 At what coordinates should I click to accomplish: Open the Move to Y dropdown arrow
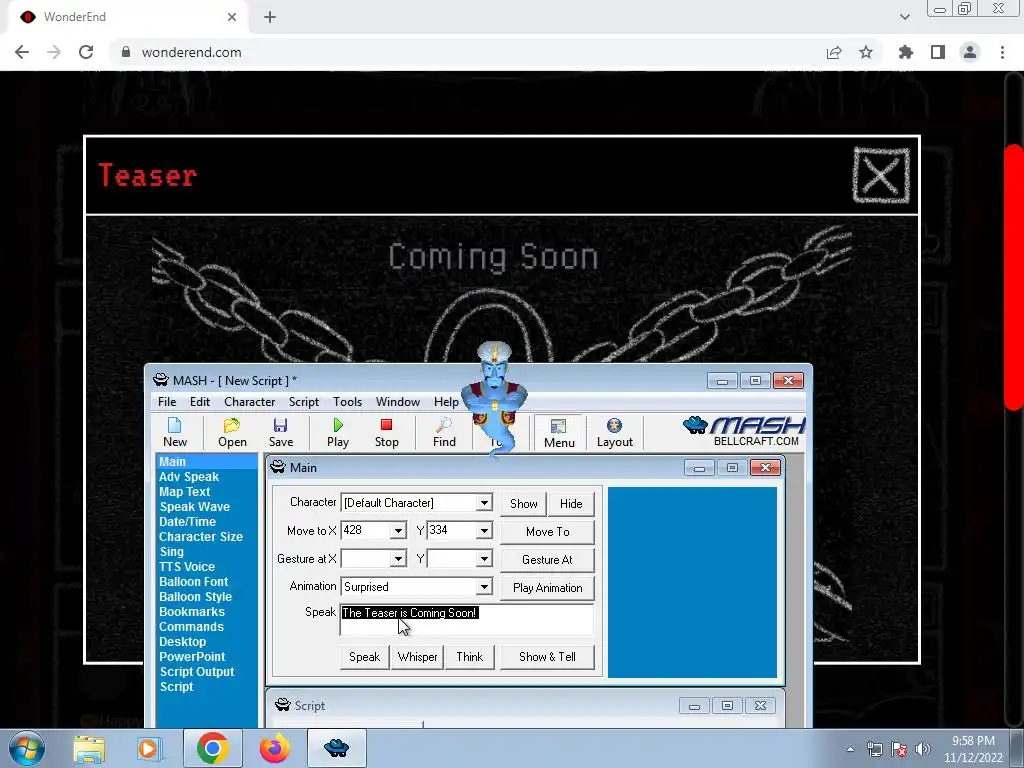(484, 531)
